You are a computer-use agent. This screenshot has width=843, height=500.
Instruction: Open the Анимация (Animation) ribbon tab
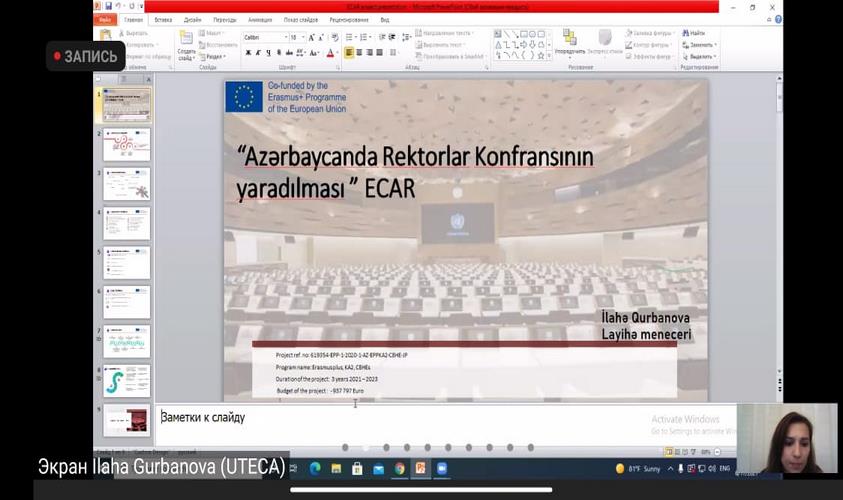click(x=259, y=19)
